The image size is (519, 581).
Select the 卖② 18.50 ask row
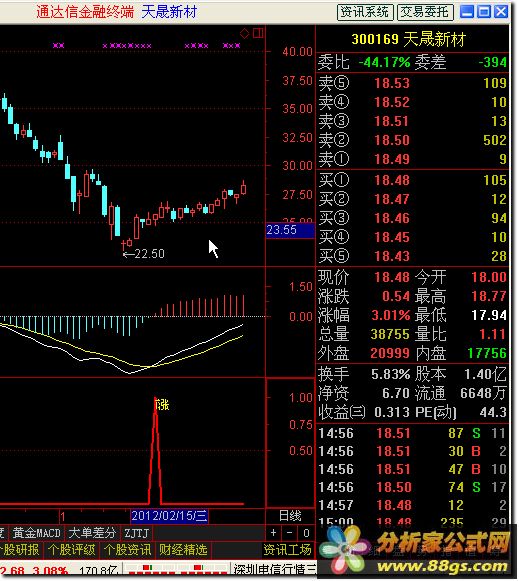412,140
